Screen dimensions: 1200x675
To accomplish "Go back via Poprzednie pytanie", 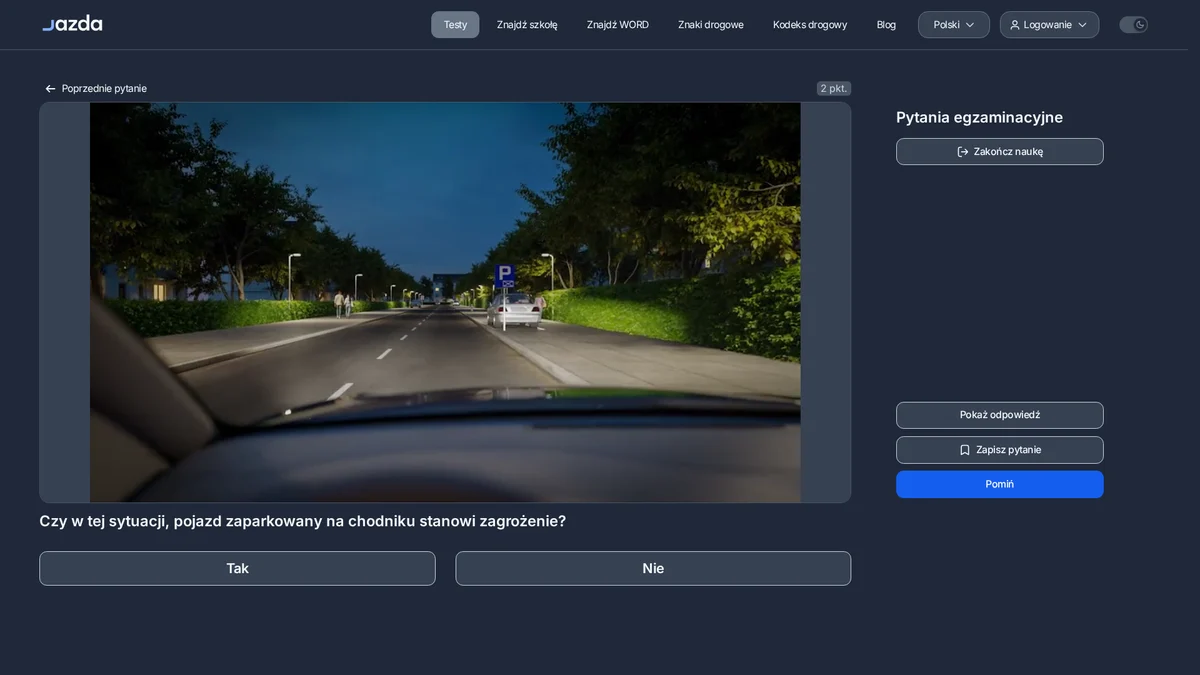I will [96, 89].
